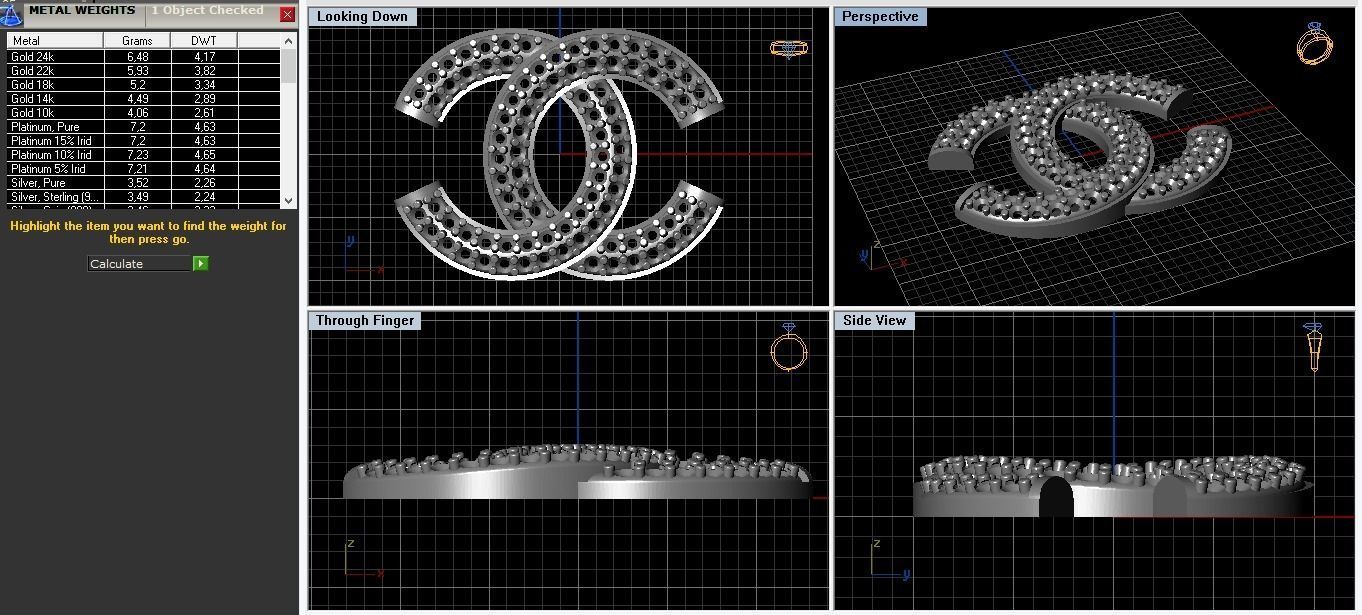Click the 2,24 DWT value
This screenshot has height=615, width=1362.
[204, 197]
